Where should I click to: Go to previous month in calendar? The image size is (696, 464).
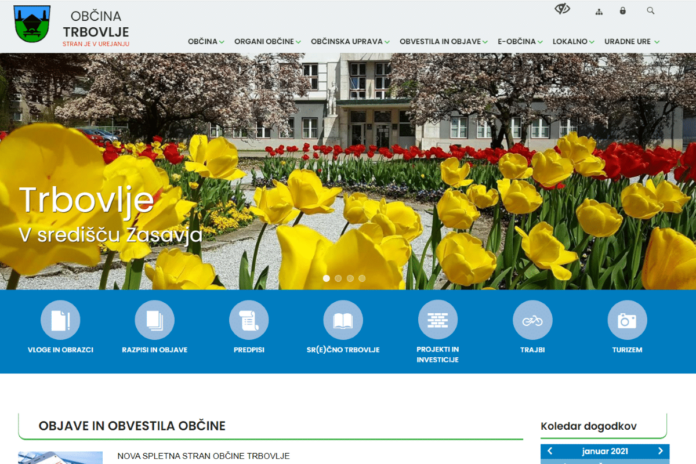550,451
